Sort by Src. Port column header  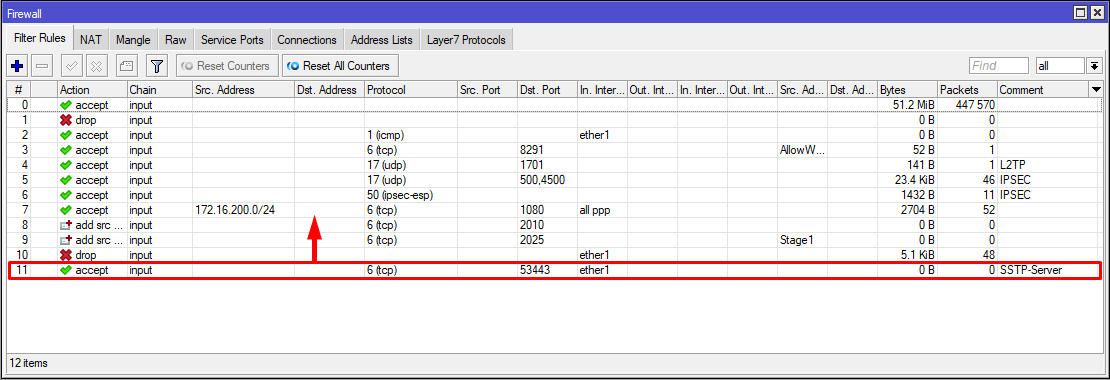point(487,90)
